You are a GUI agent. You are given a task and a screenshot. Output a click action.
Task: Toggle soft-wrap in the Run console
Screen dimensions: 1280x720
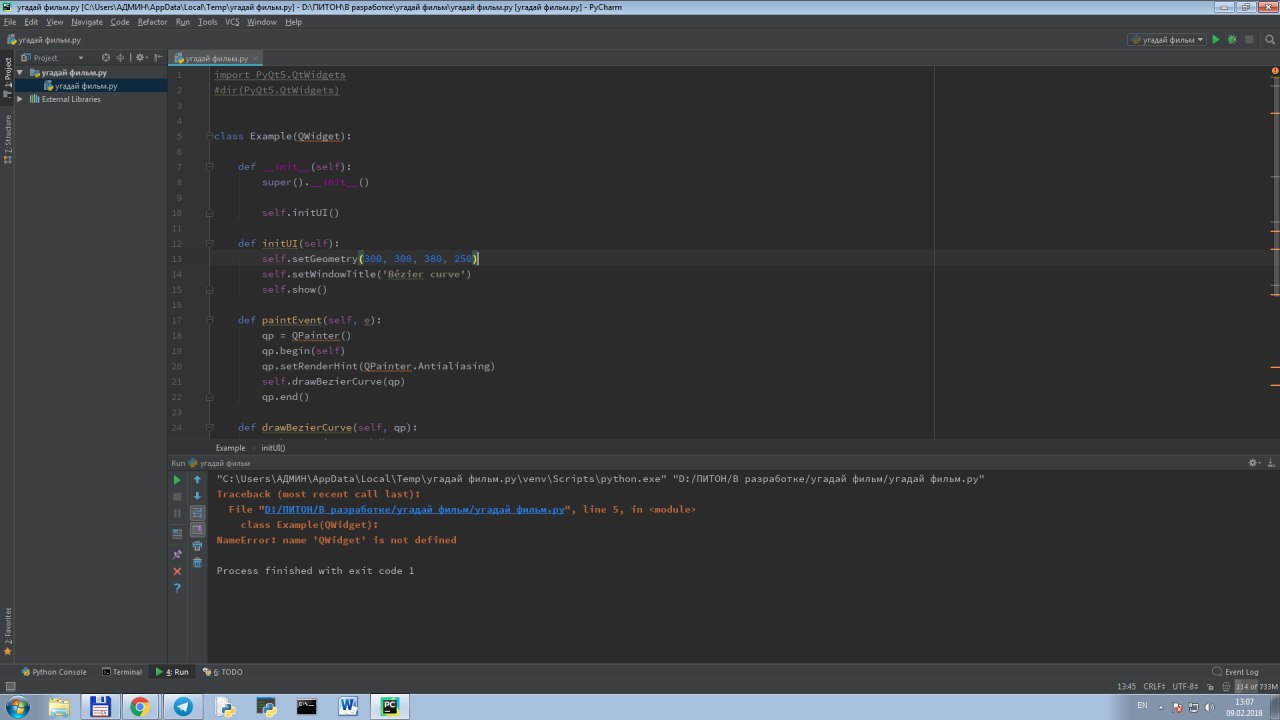tap(197, 513)
